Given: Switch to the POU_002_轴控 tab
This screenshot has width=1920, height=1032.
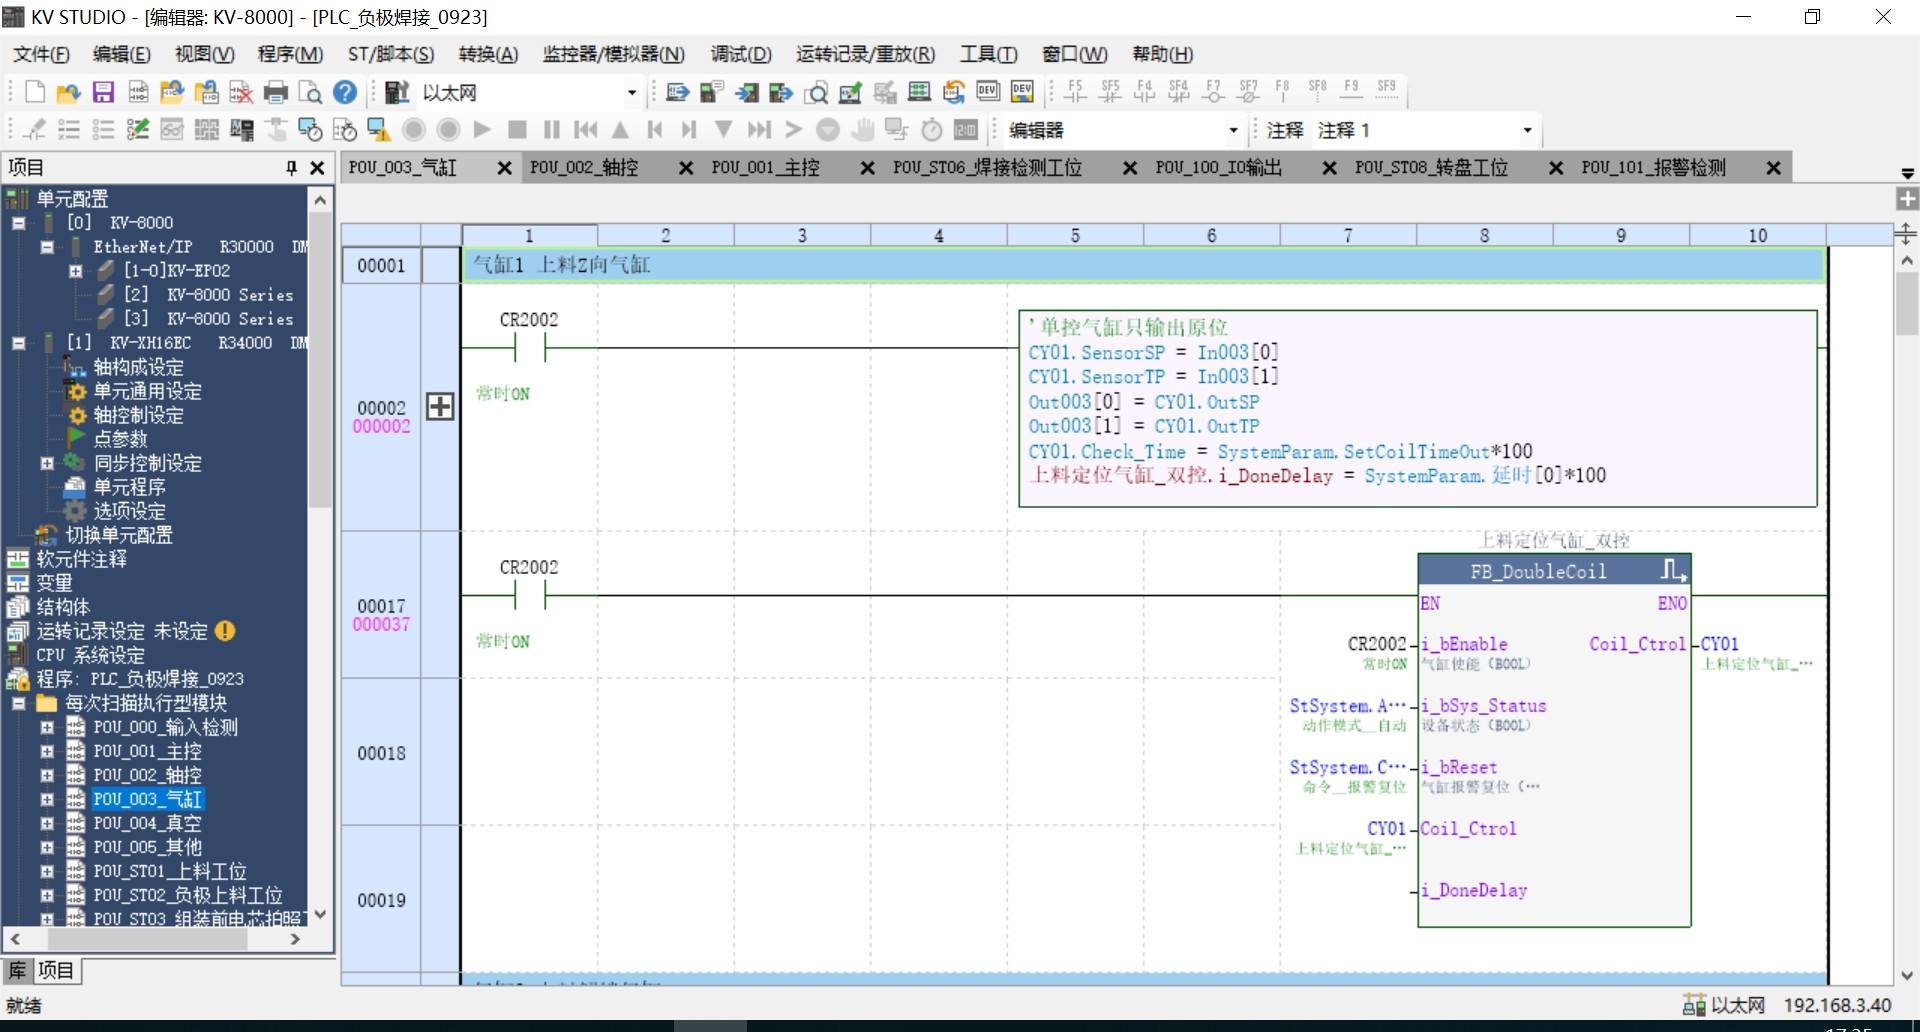Looking at the screenshot, I should point(584,168).
